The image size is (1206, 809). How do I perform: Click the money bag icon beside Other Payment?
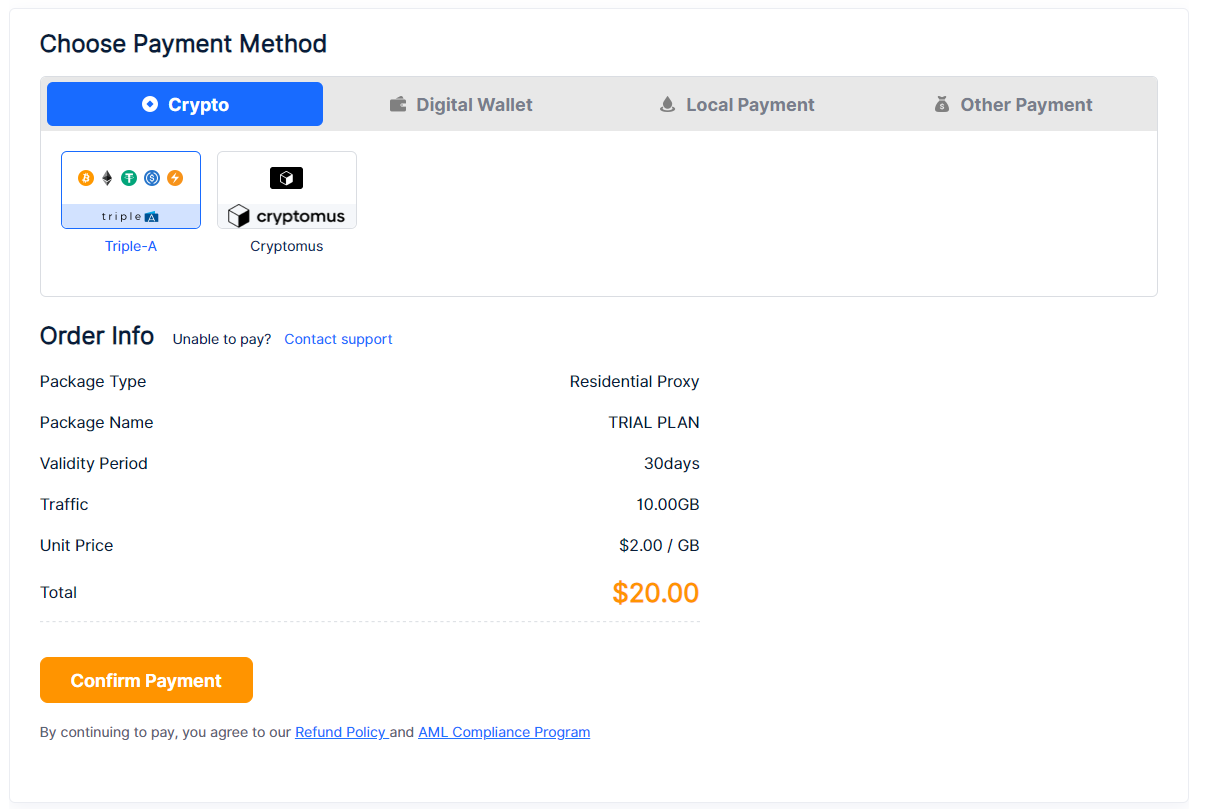click(x=941, y=104)
